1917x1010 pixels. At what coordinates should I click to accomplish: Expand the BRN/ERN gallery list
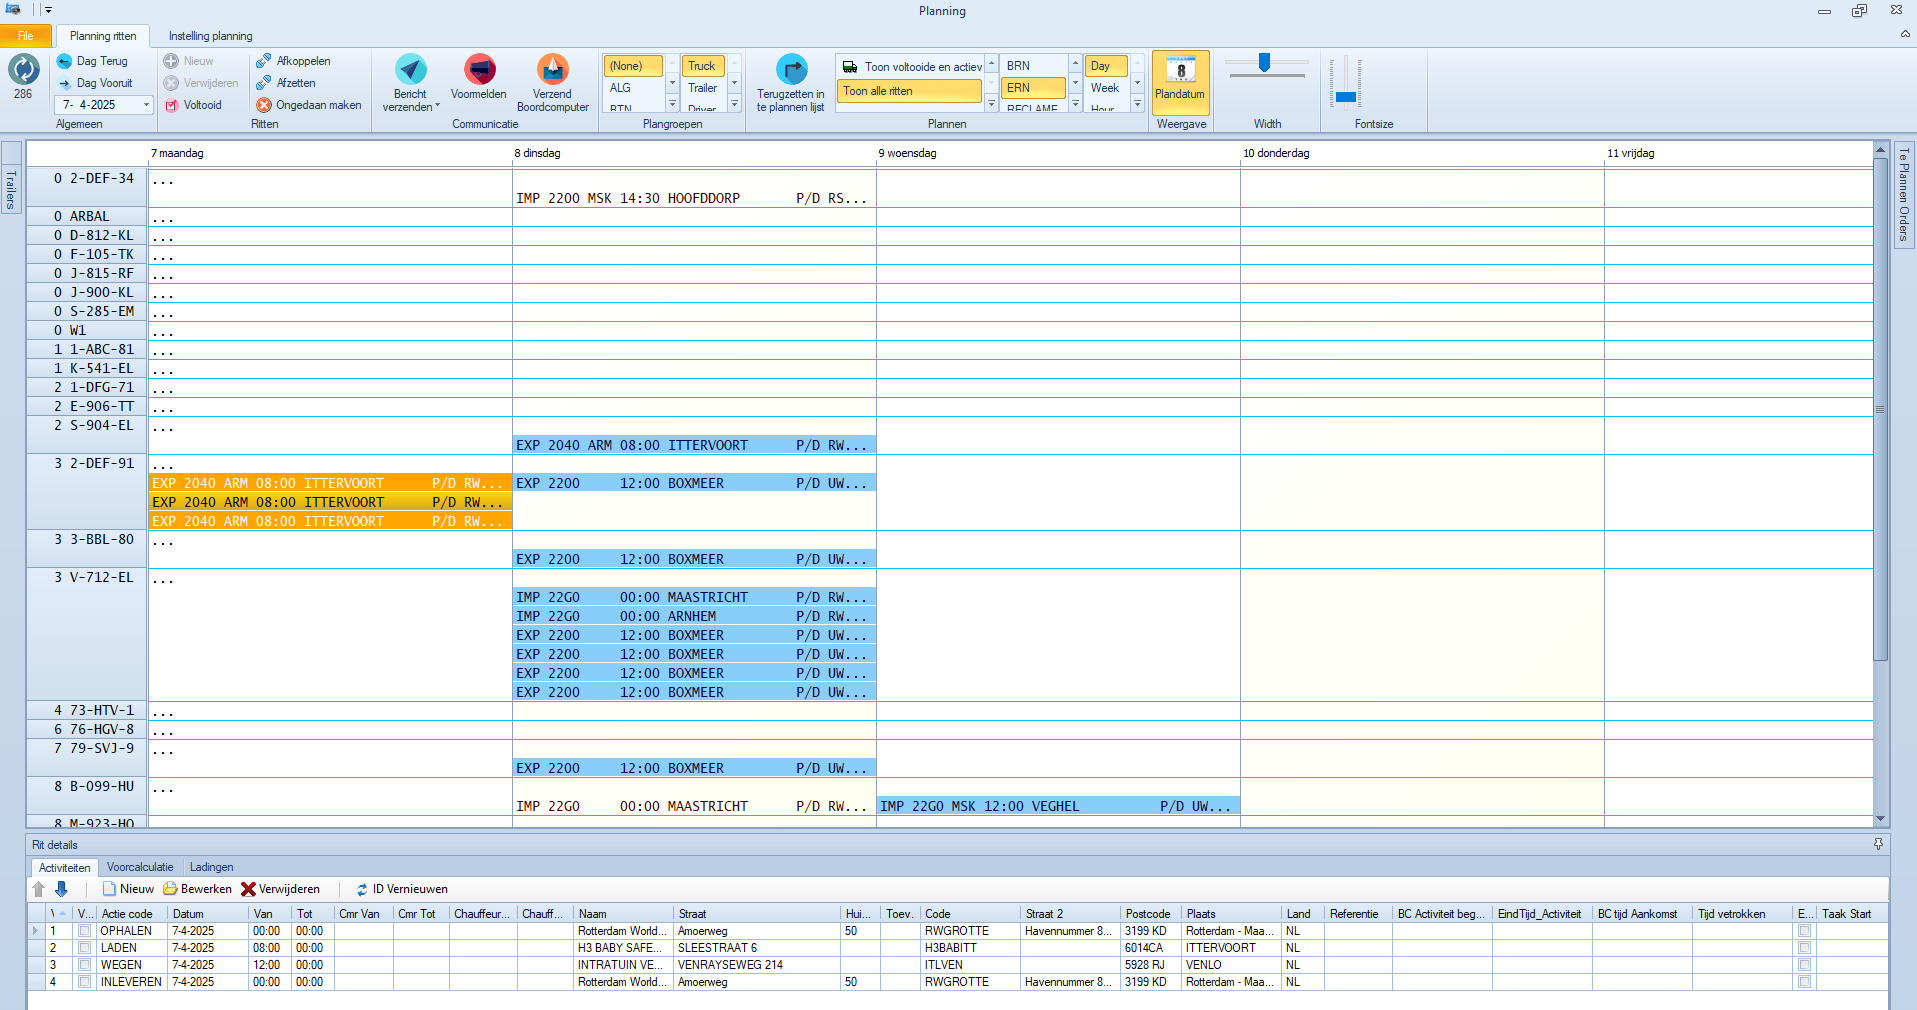click(1075, 104)
